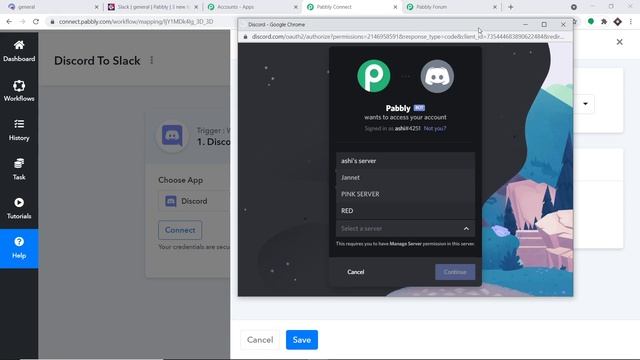The image size is (640, 360).
Task: Open a new Chrome tab
Action: (x=511, y=7)
